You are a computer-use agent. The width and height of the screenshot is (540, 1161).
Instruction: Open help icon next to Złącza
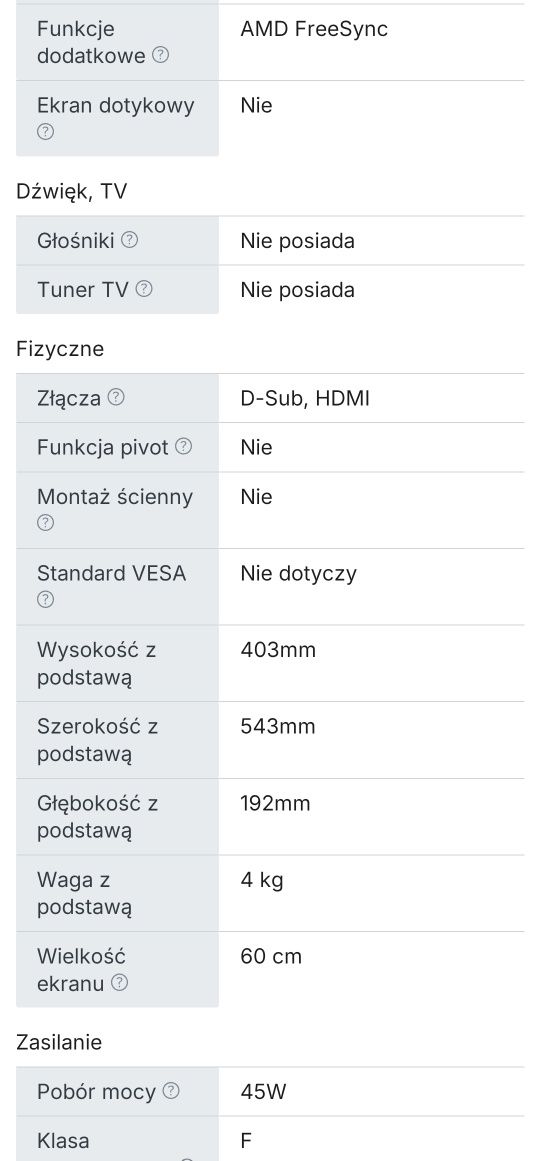pyautogui.click(x=116, y=398)
